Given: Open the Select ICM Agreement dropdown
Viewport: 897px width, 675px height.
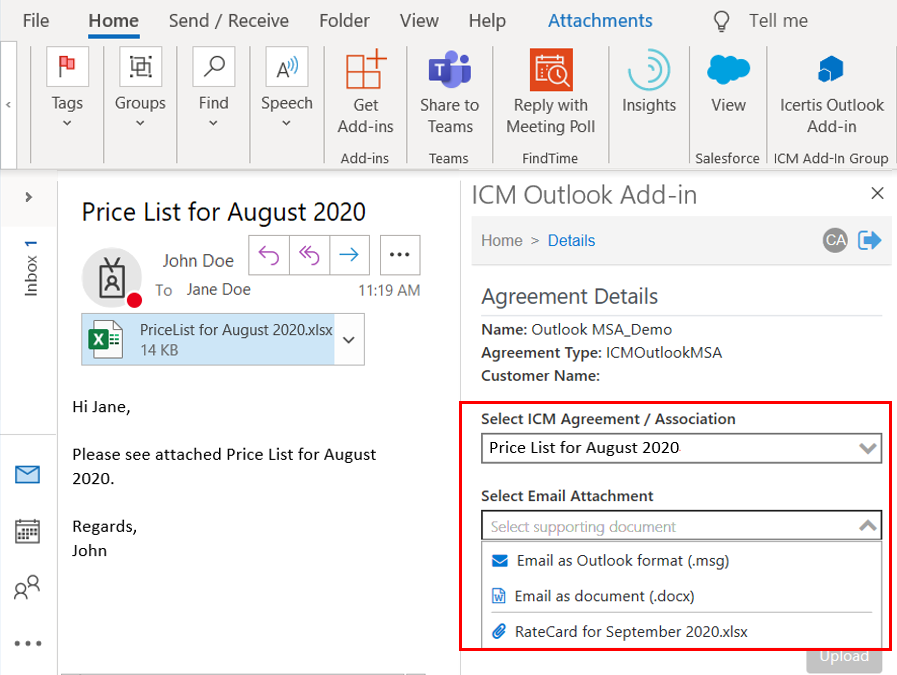Looking at the screenshot, I should 681,448.
